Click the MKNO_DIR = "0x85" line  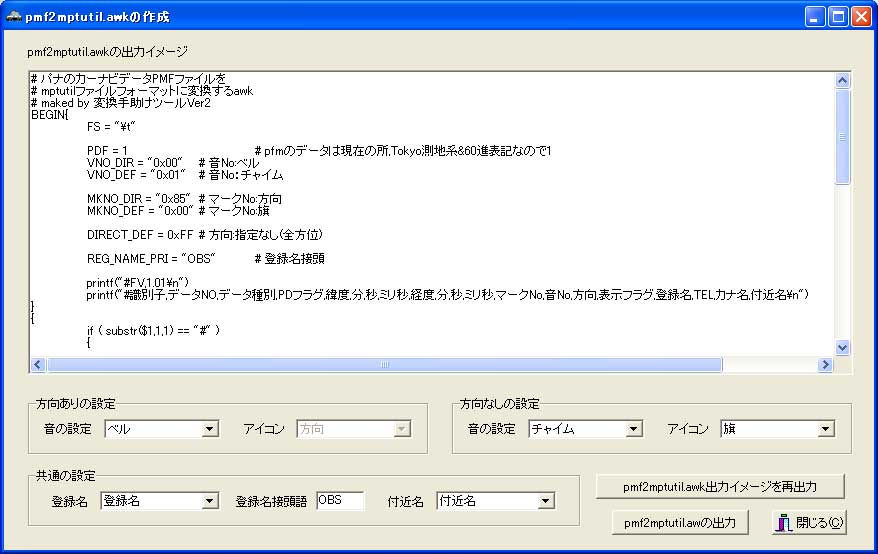pos(184,199)
